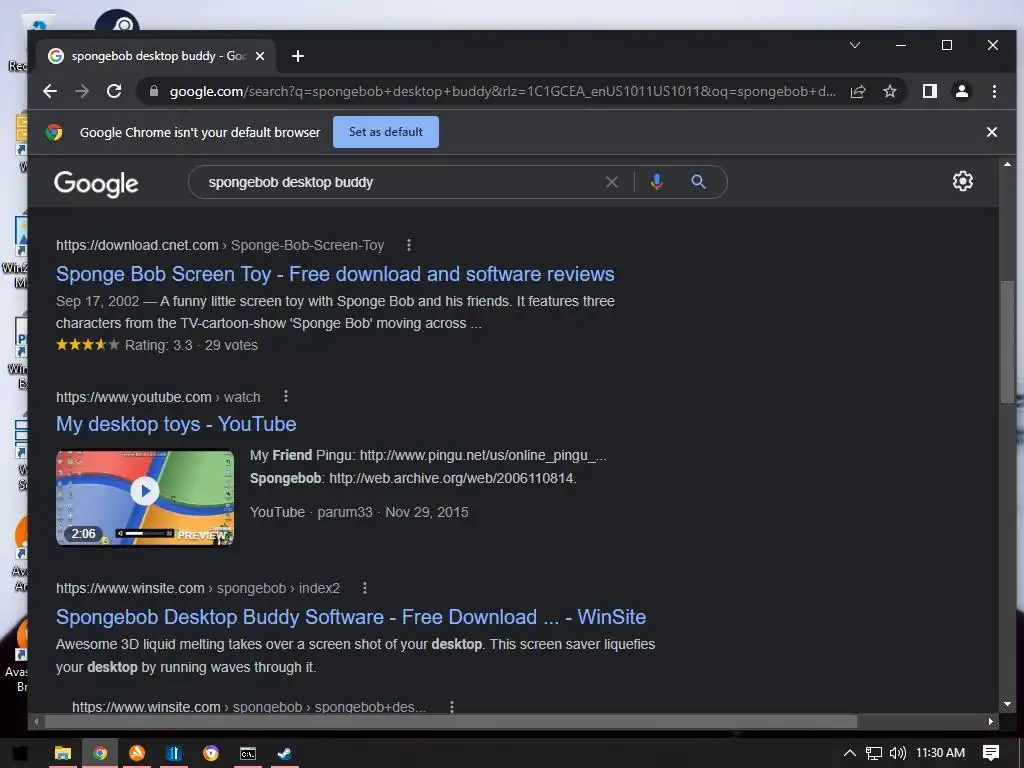Close the spongebob desktop buddy tab
The image size is (1024, 768).
click(260, 56)
